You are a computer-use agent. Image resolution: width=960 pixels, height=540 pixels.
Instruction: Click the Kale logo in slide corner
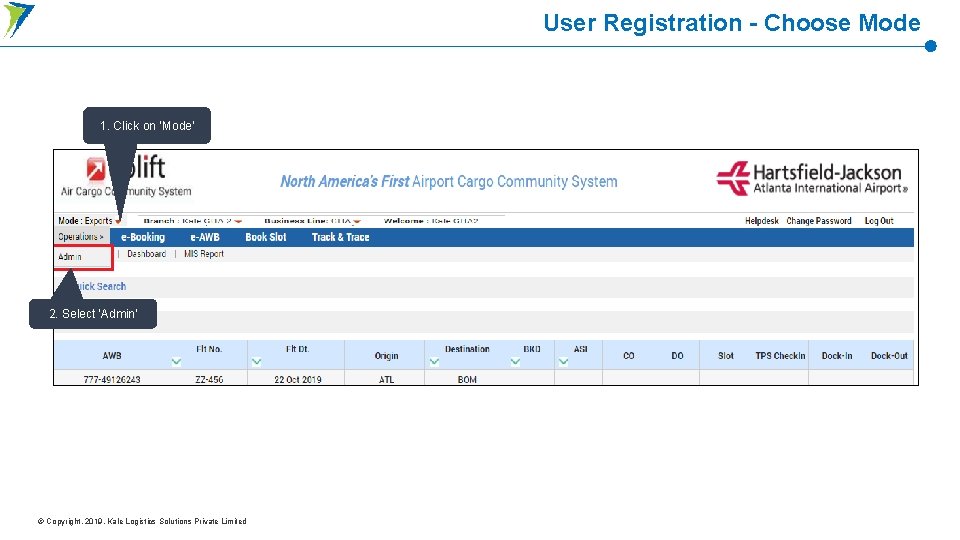[x=18, y=20]
